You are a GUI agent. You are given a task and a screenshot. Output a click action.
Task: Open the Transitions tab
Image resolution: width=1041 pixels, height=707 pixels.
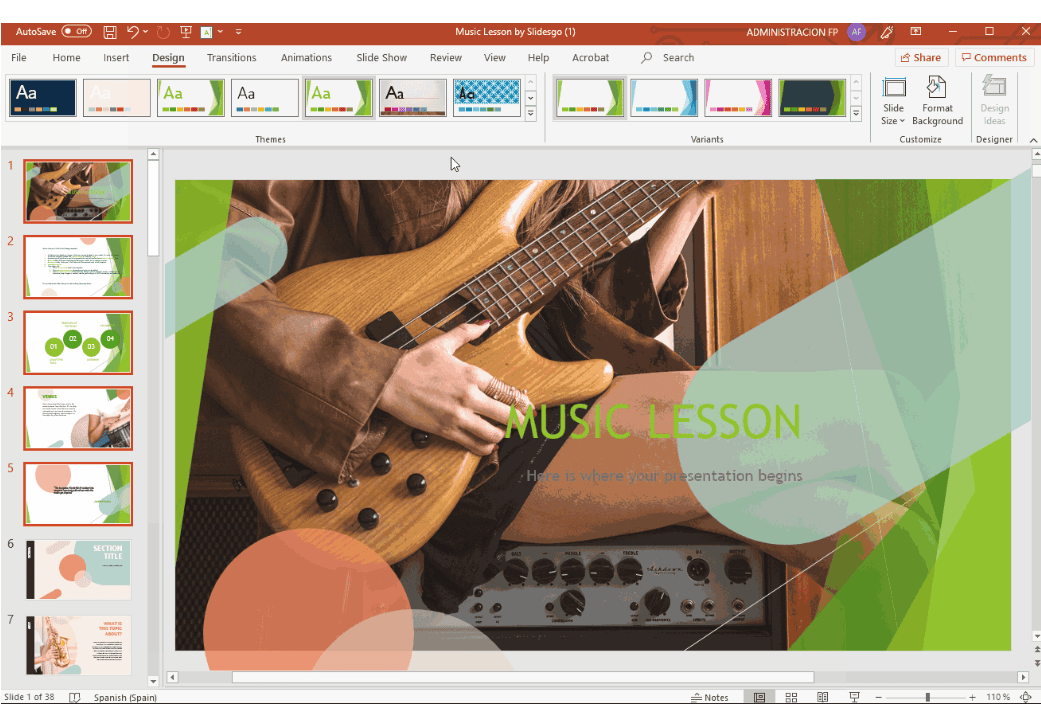pyautogui.click(x=231, y=58)
